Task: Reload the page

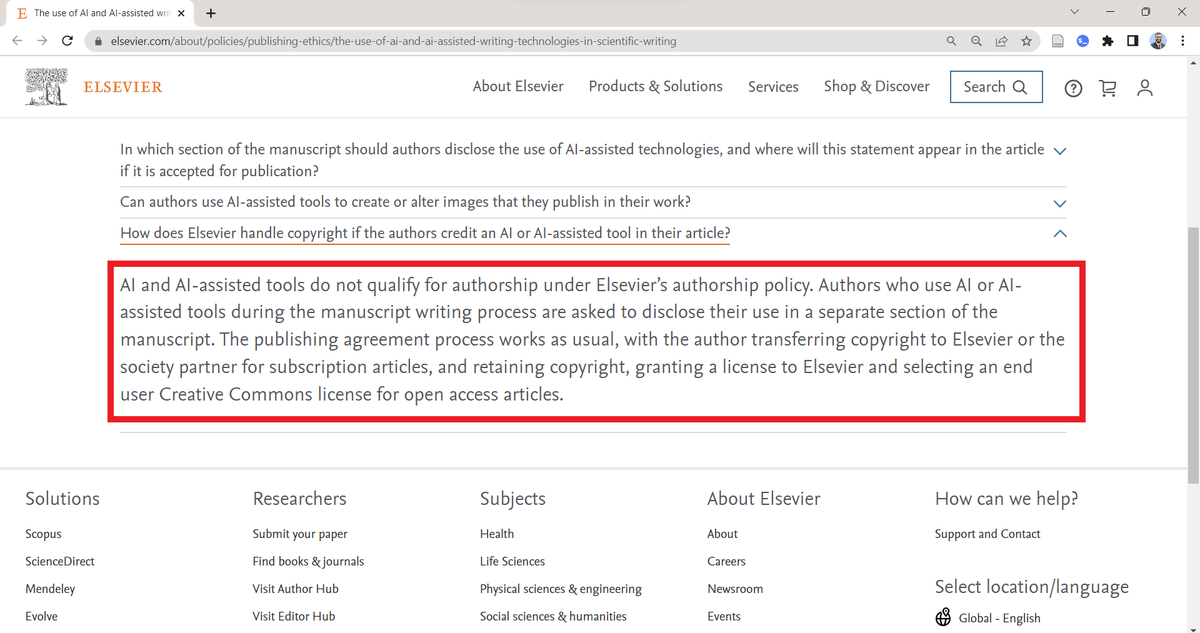Action: [x=68, y=41]
